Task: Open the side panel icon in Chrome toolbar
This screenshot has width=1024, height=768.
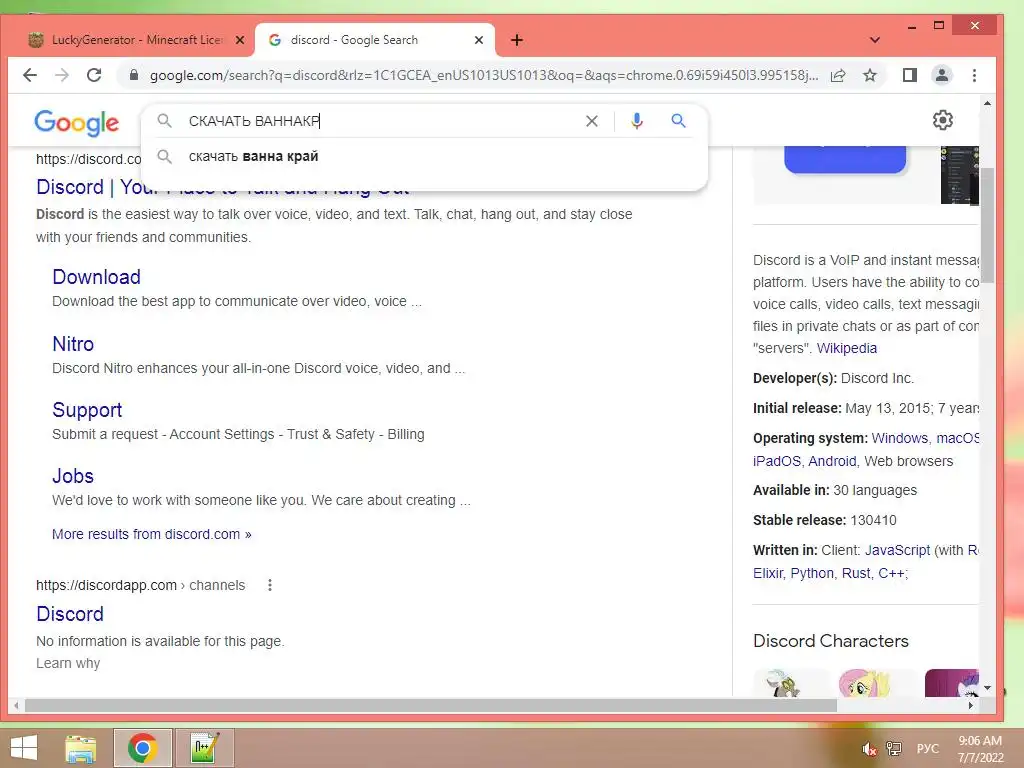Action: click(x=910, y=75)
